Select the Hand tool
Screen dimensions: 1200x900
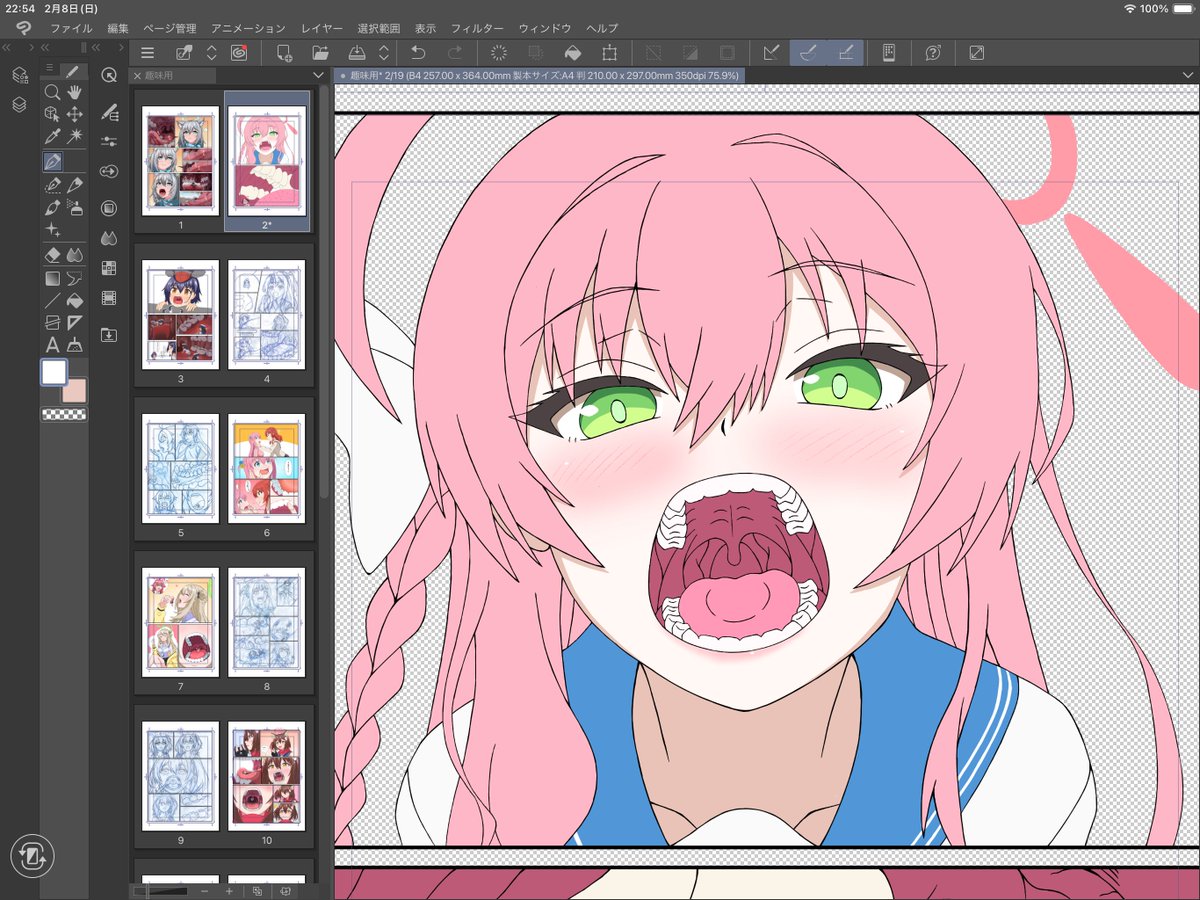pos(74,93)
